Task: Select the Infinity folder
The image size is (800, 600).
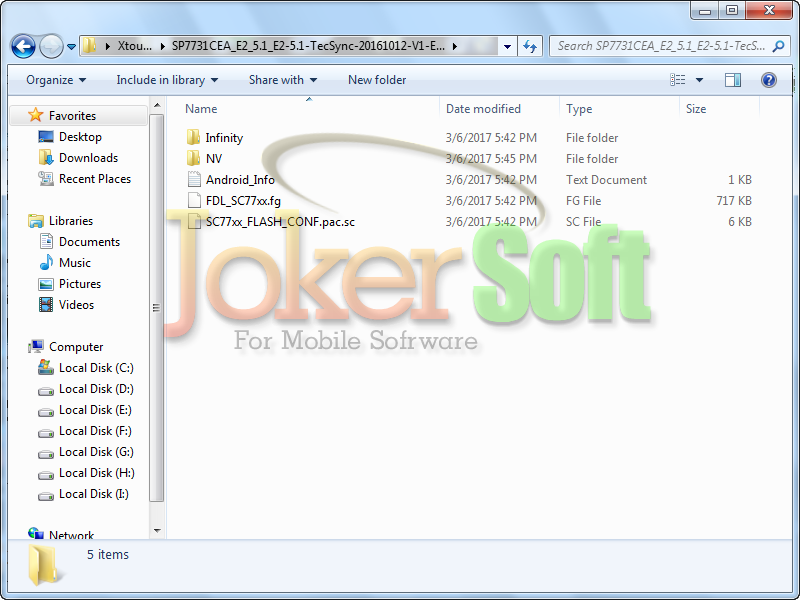Action: tap(224, 138)
